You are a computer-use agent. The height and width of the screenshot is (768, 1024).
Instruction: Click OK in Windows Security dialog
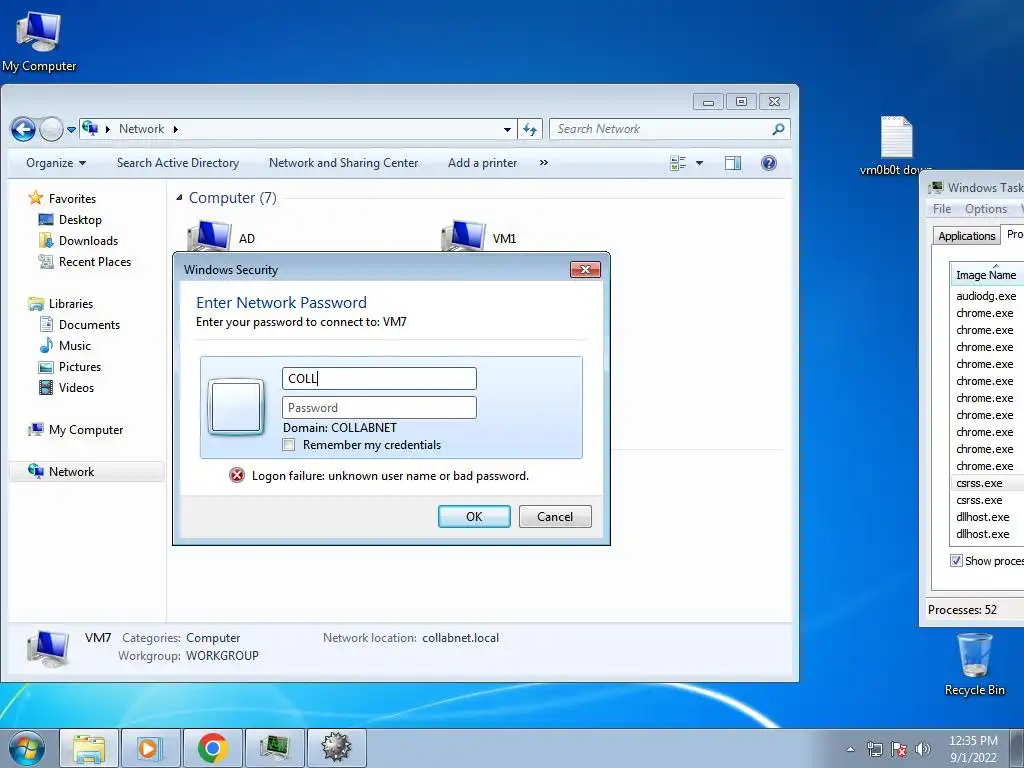click(x=474, y=517)
